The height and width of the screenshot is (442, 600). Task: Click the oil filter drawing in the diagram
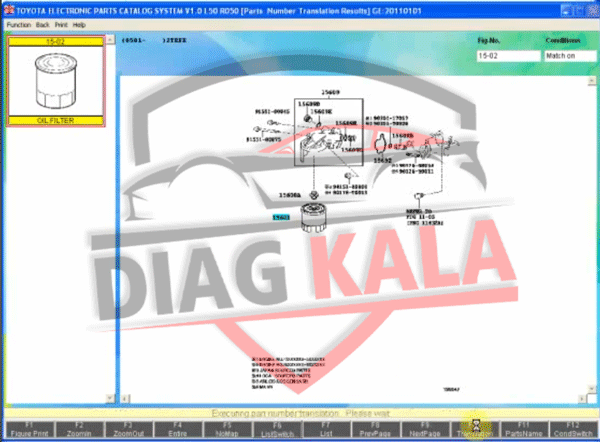[x=313, y=218]
